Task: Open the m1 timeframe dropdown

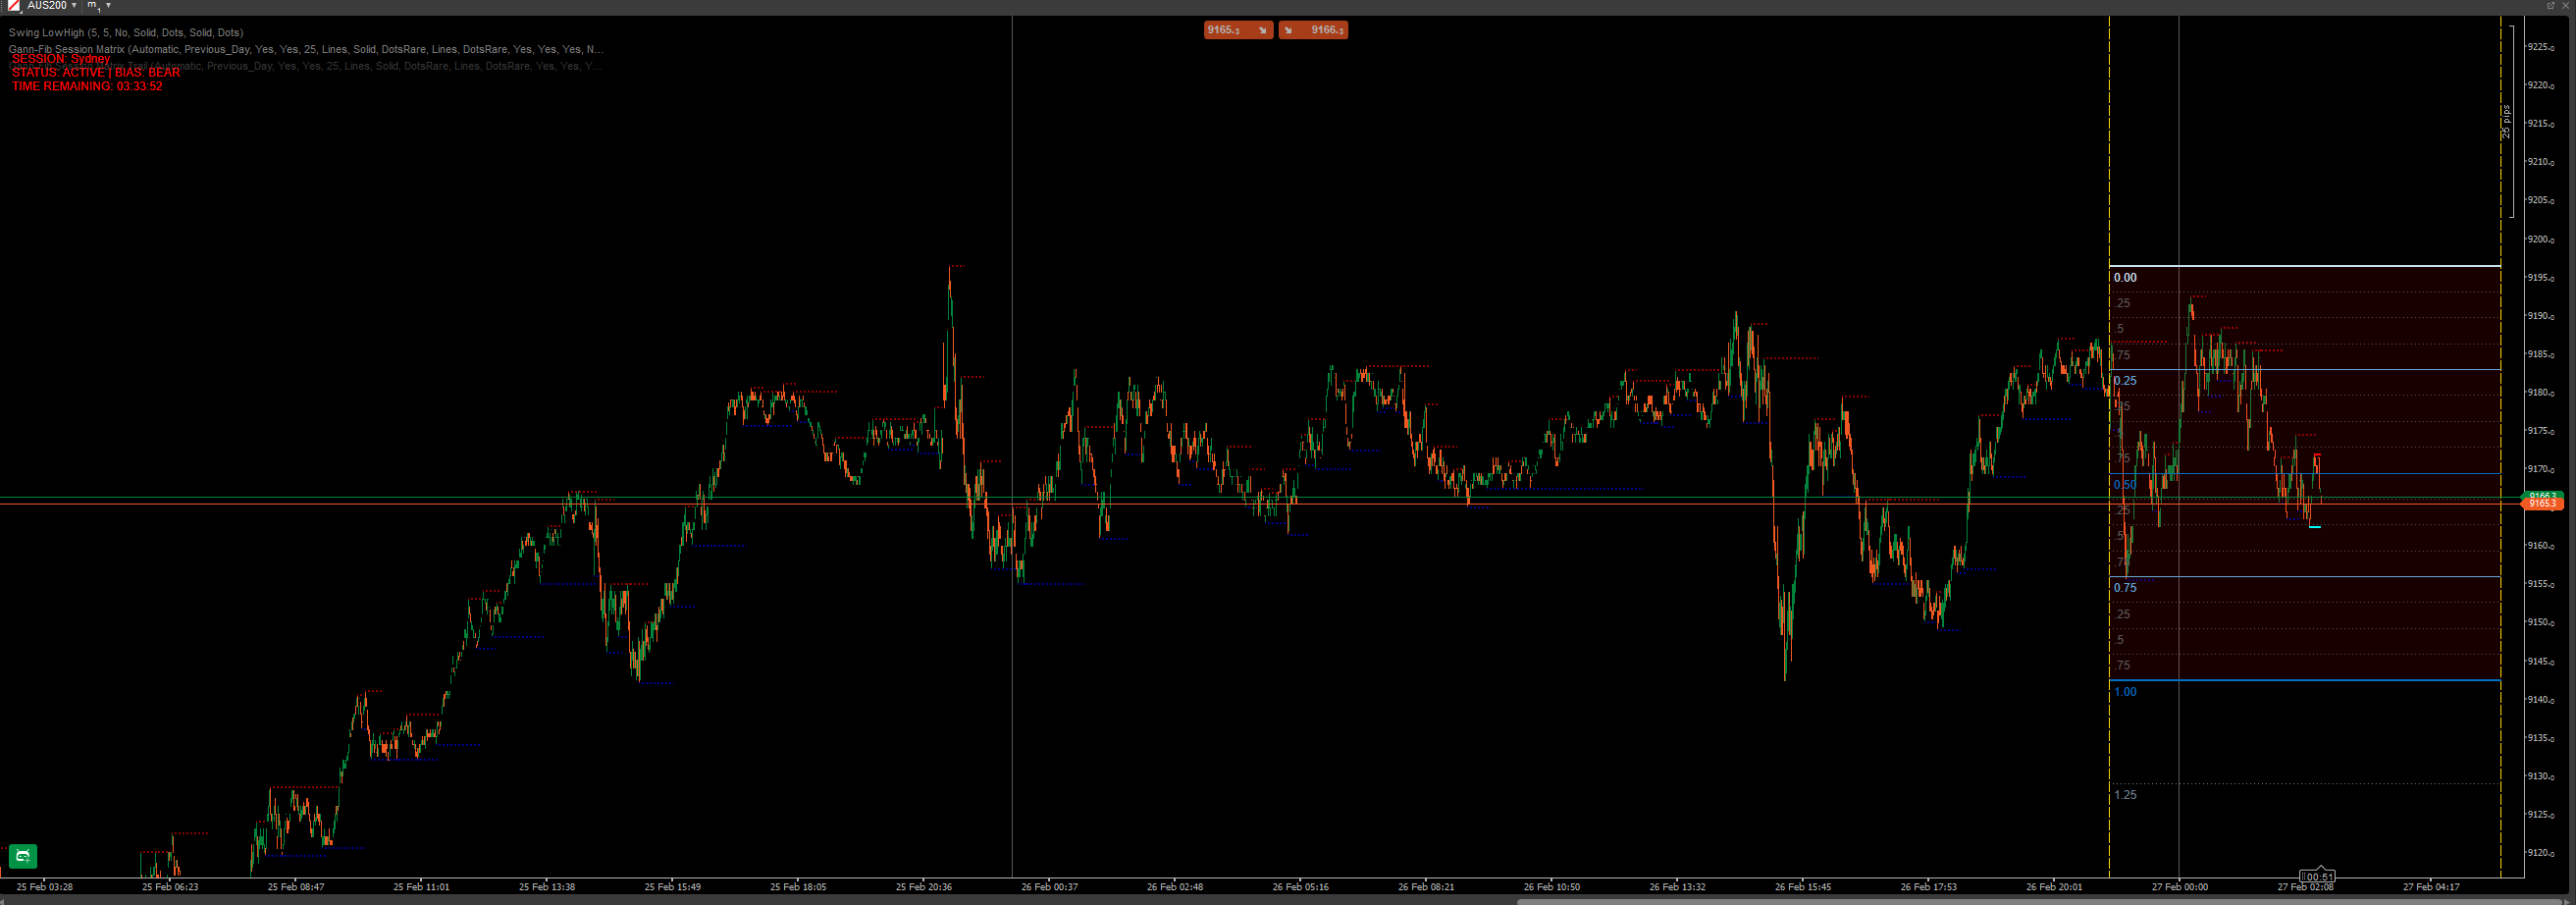Action: (x=107, y=5)
